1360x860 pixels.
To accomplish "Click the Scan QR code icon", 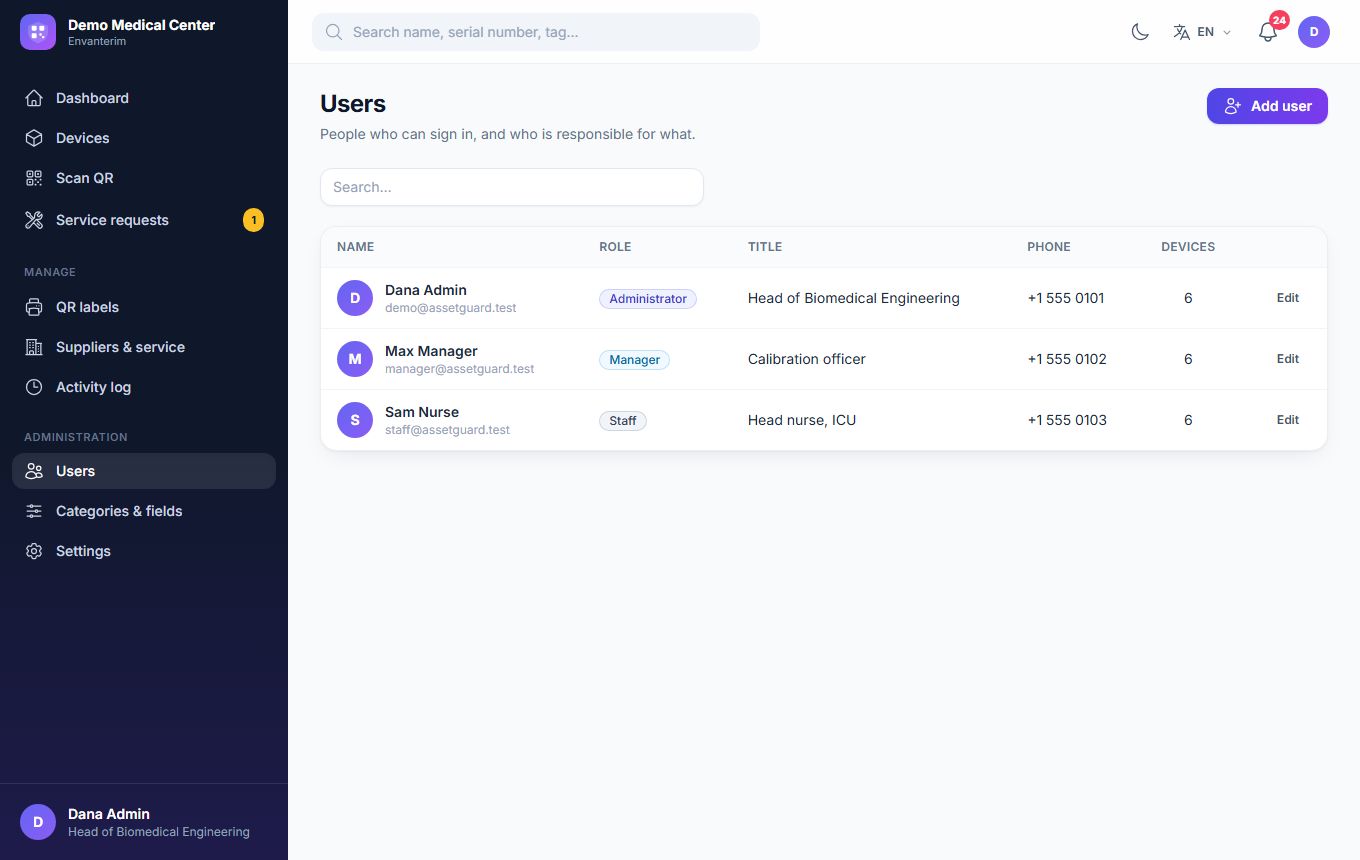I will point(34,178).
